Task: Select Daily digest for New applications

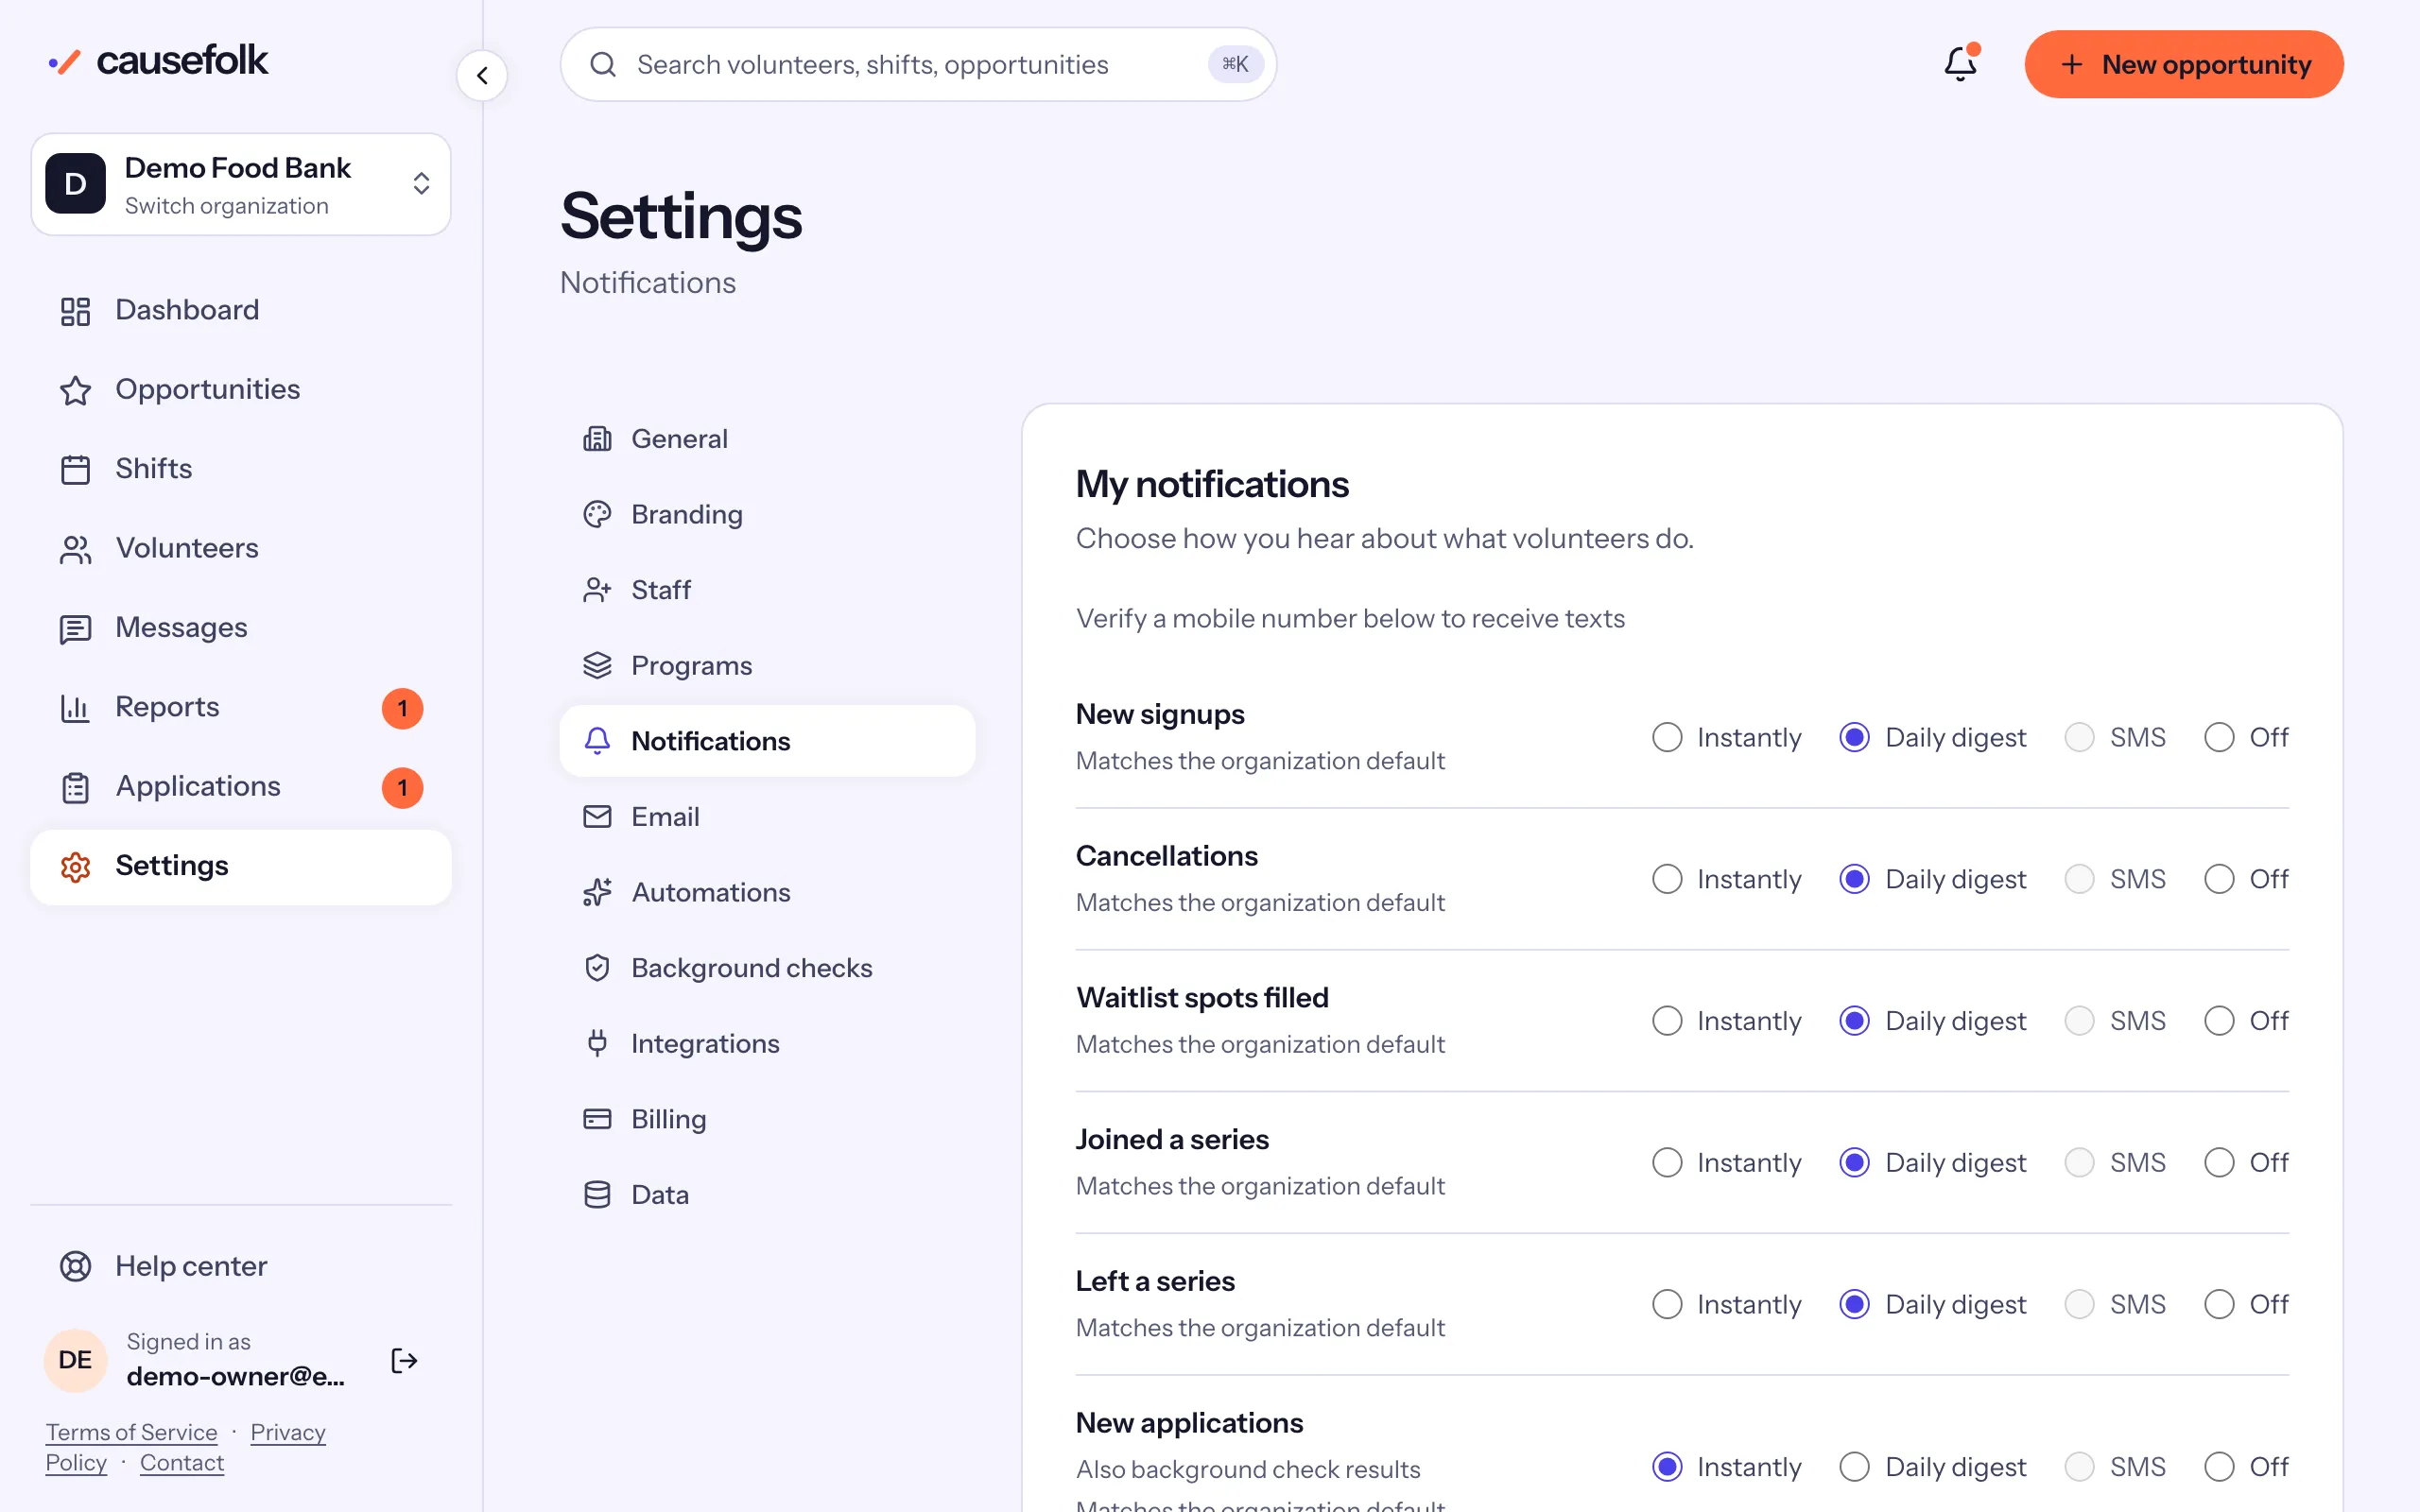Action: (x=1854, y=1466)
